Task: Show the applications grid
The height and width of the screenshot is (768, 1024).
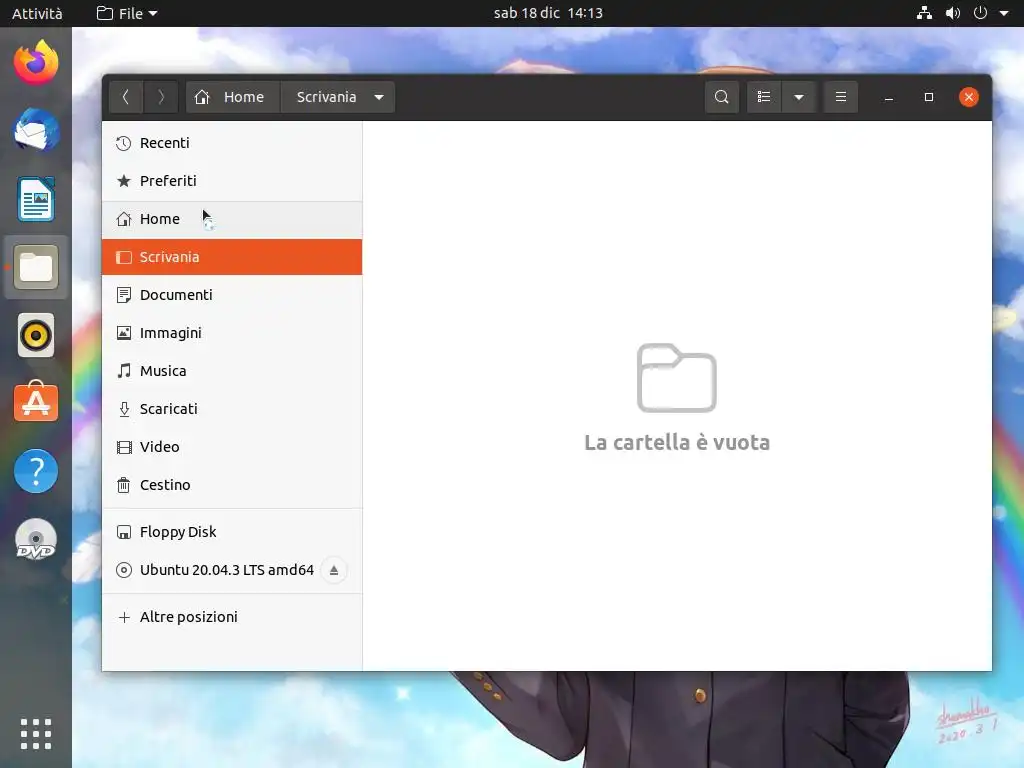Action: pos(36,734)
